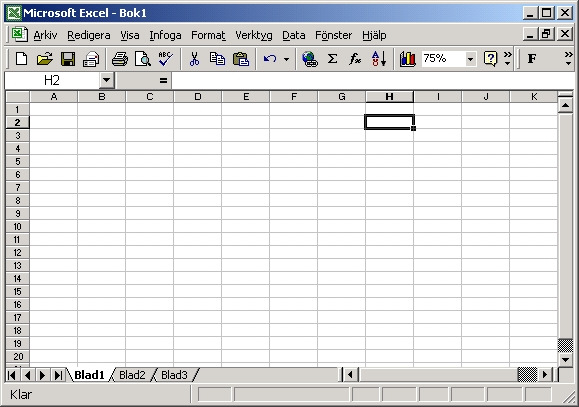579x407 pixels.
Task: Click in the formula bar input field
Action: (372, 80)
